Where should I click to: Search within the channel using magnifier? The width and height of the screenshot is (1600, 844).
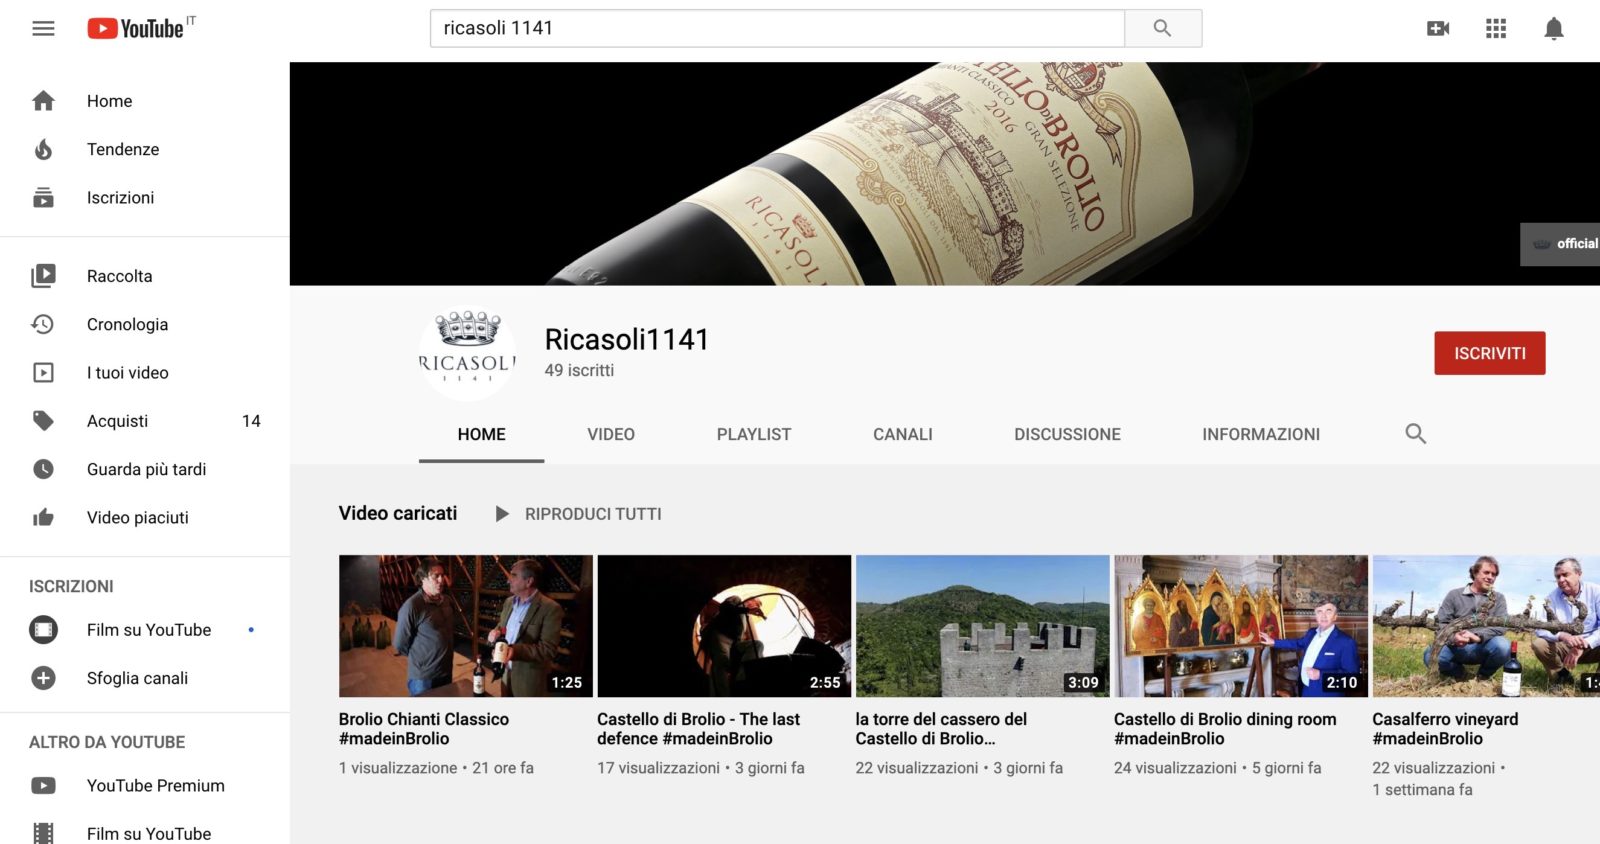pyautogui.click(x=1415, y=434)
